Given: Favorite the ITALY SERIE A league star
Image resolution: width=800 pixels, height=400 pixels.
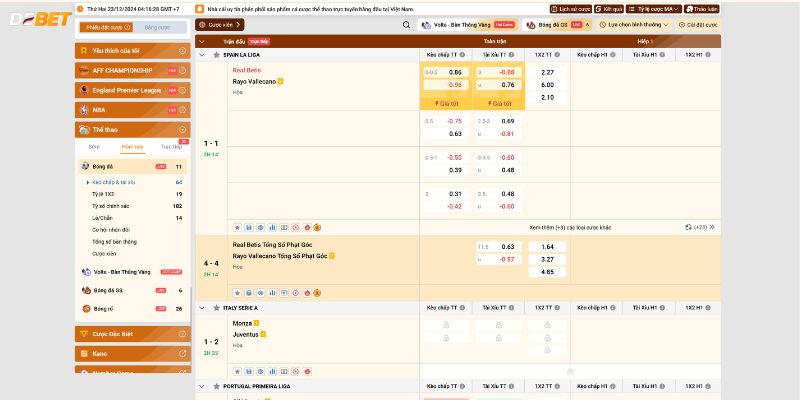Looking at the screenshot, I should [216, 308].
